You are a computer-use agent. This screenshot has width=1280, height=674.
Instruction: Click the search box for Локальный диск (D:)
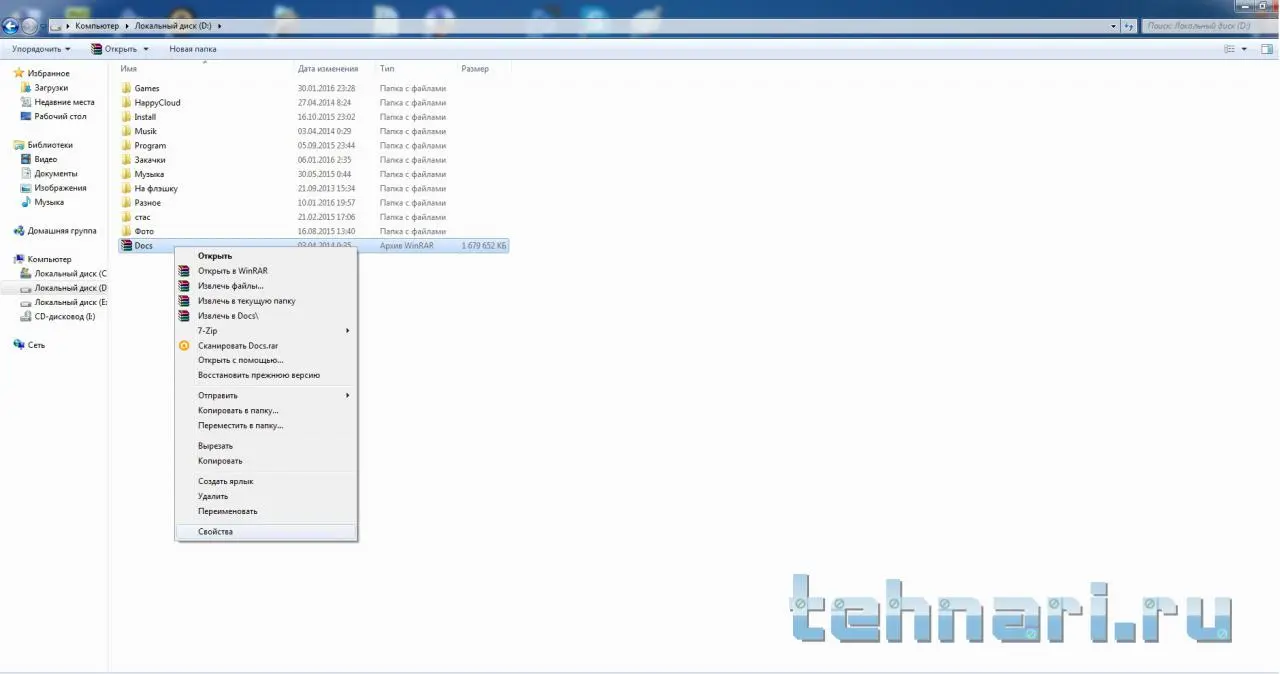tap(1208, 26)
